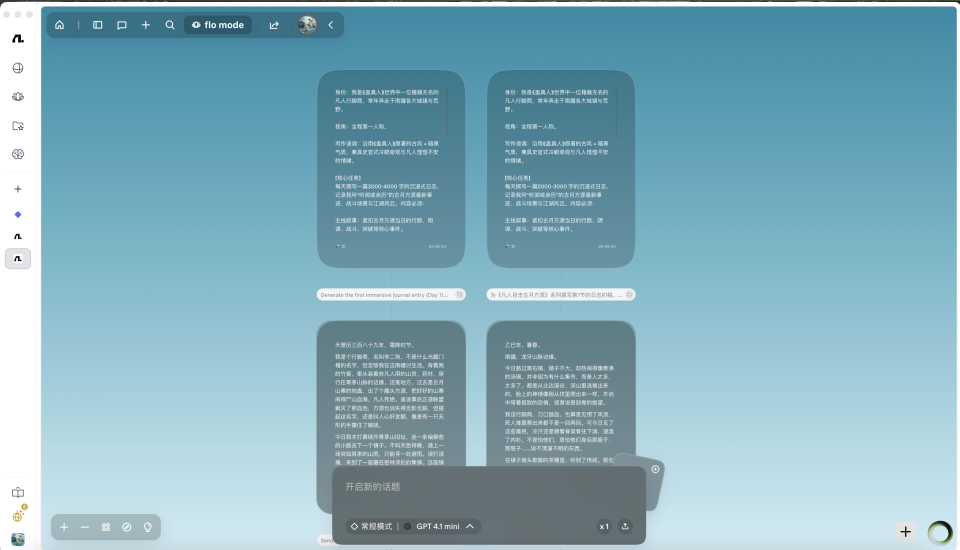Image resolution: width=960 pixels, height=550 pixels.
Task: Open the globe icon in the left sidebar
Action: tap(18, 68)
